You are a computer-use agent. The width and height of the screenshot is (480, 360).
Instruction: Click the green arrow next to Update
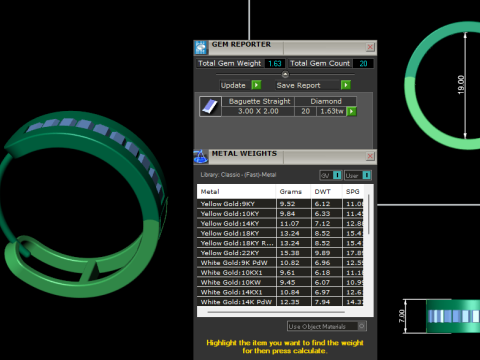tap(256, 85)
